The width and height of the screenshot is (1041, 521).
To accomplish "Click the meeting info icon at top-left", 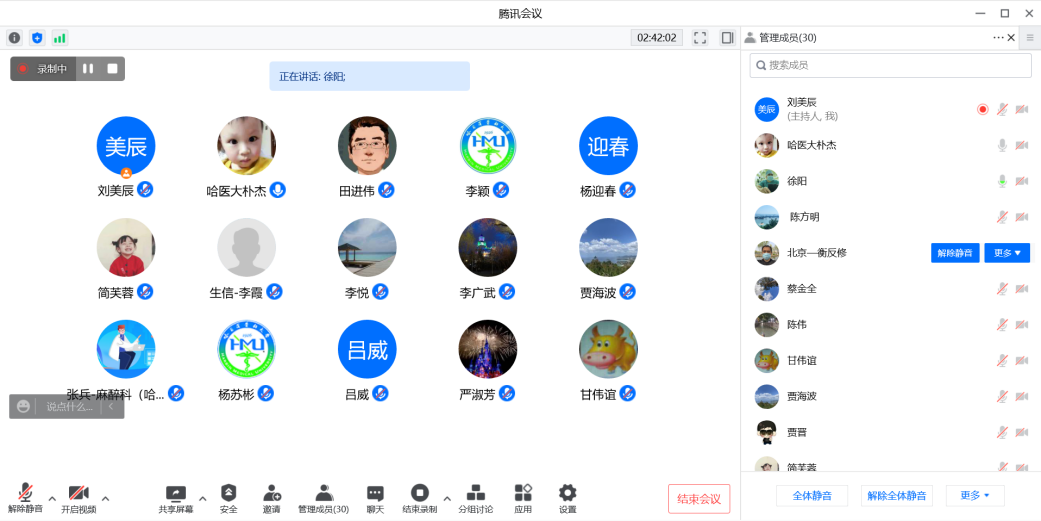I will tap(14, 38).
